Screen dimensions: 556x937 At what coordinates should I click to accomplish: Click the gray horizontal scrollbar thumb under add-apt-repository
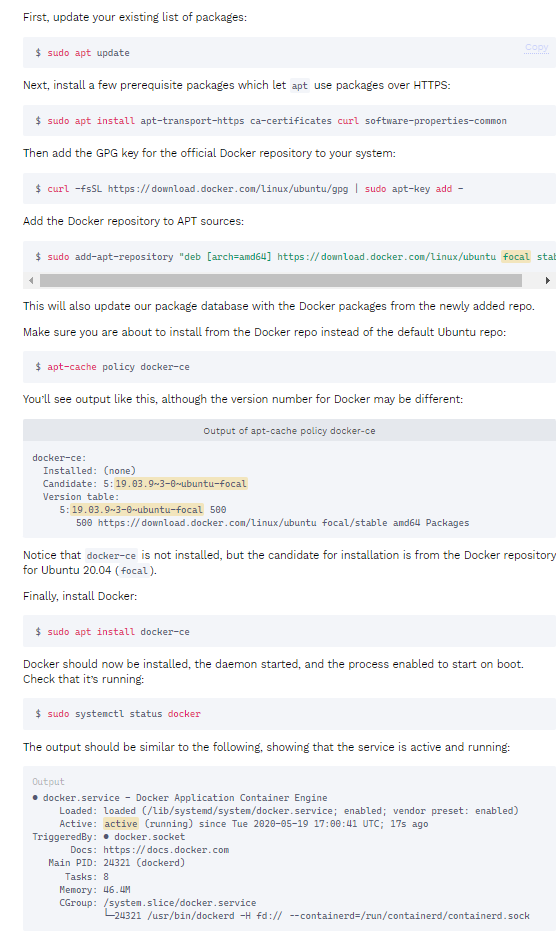[x=281, y=280]
